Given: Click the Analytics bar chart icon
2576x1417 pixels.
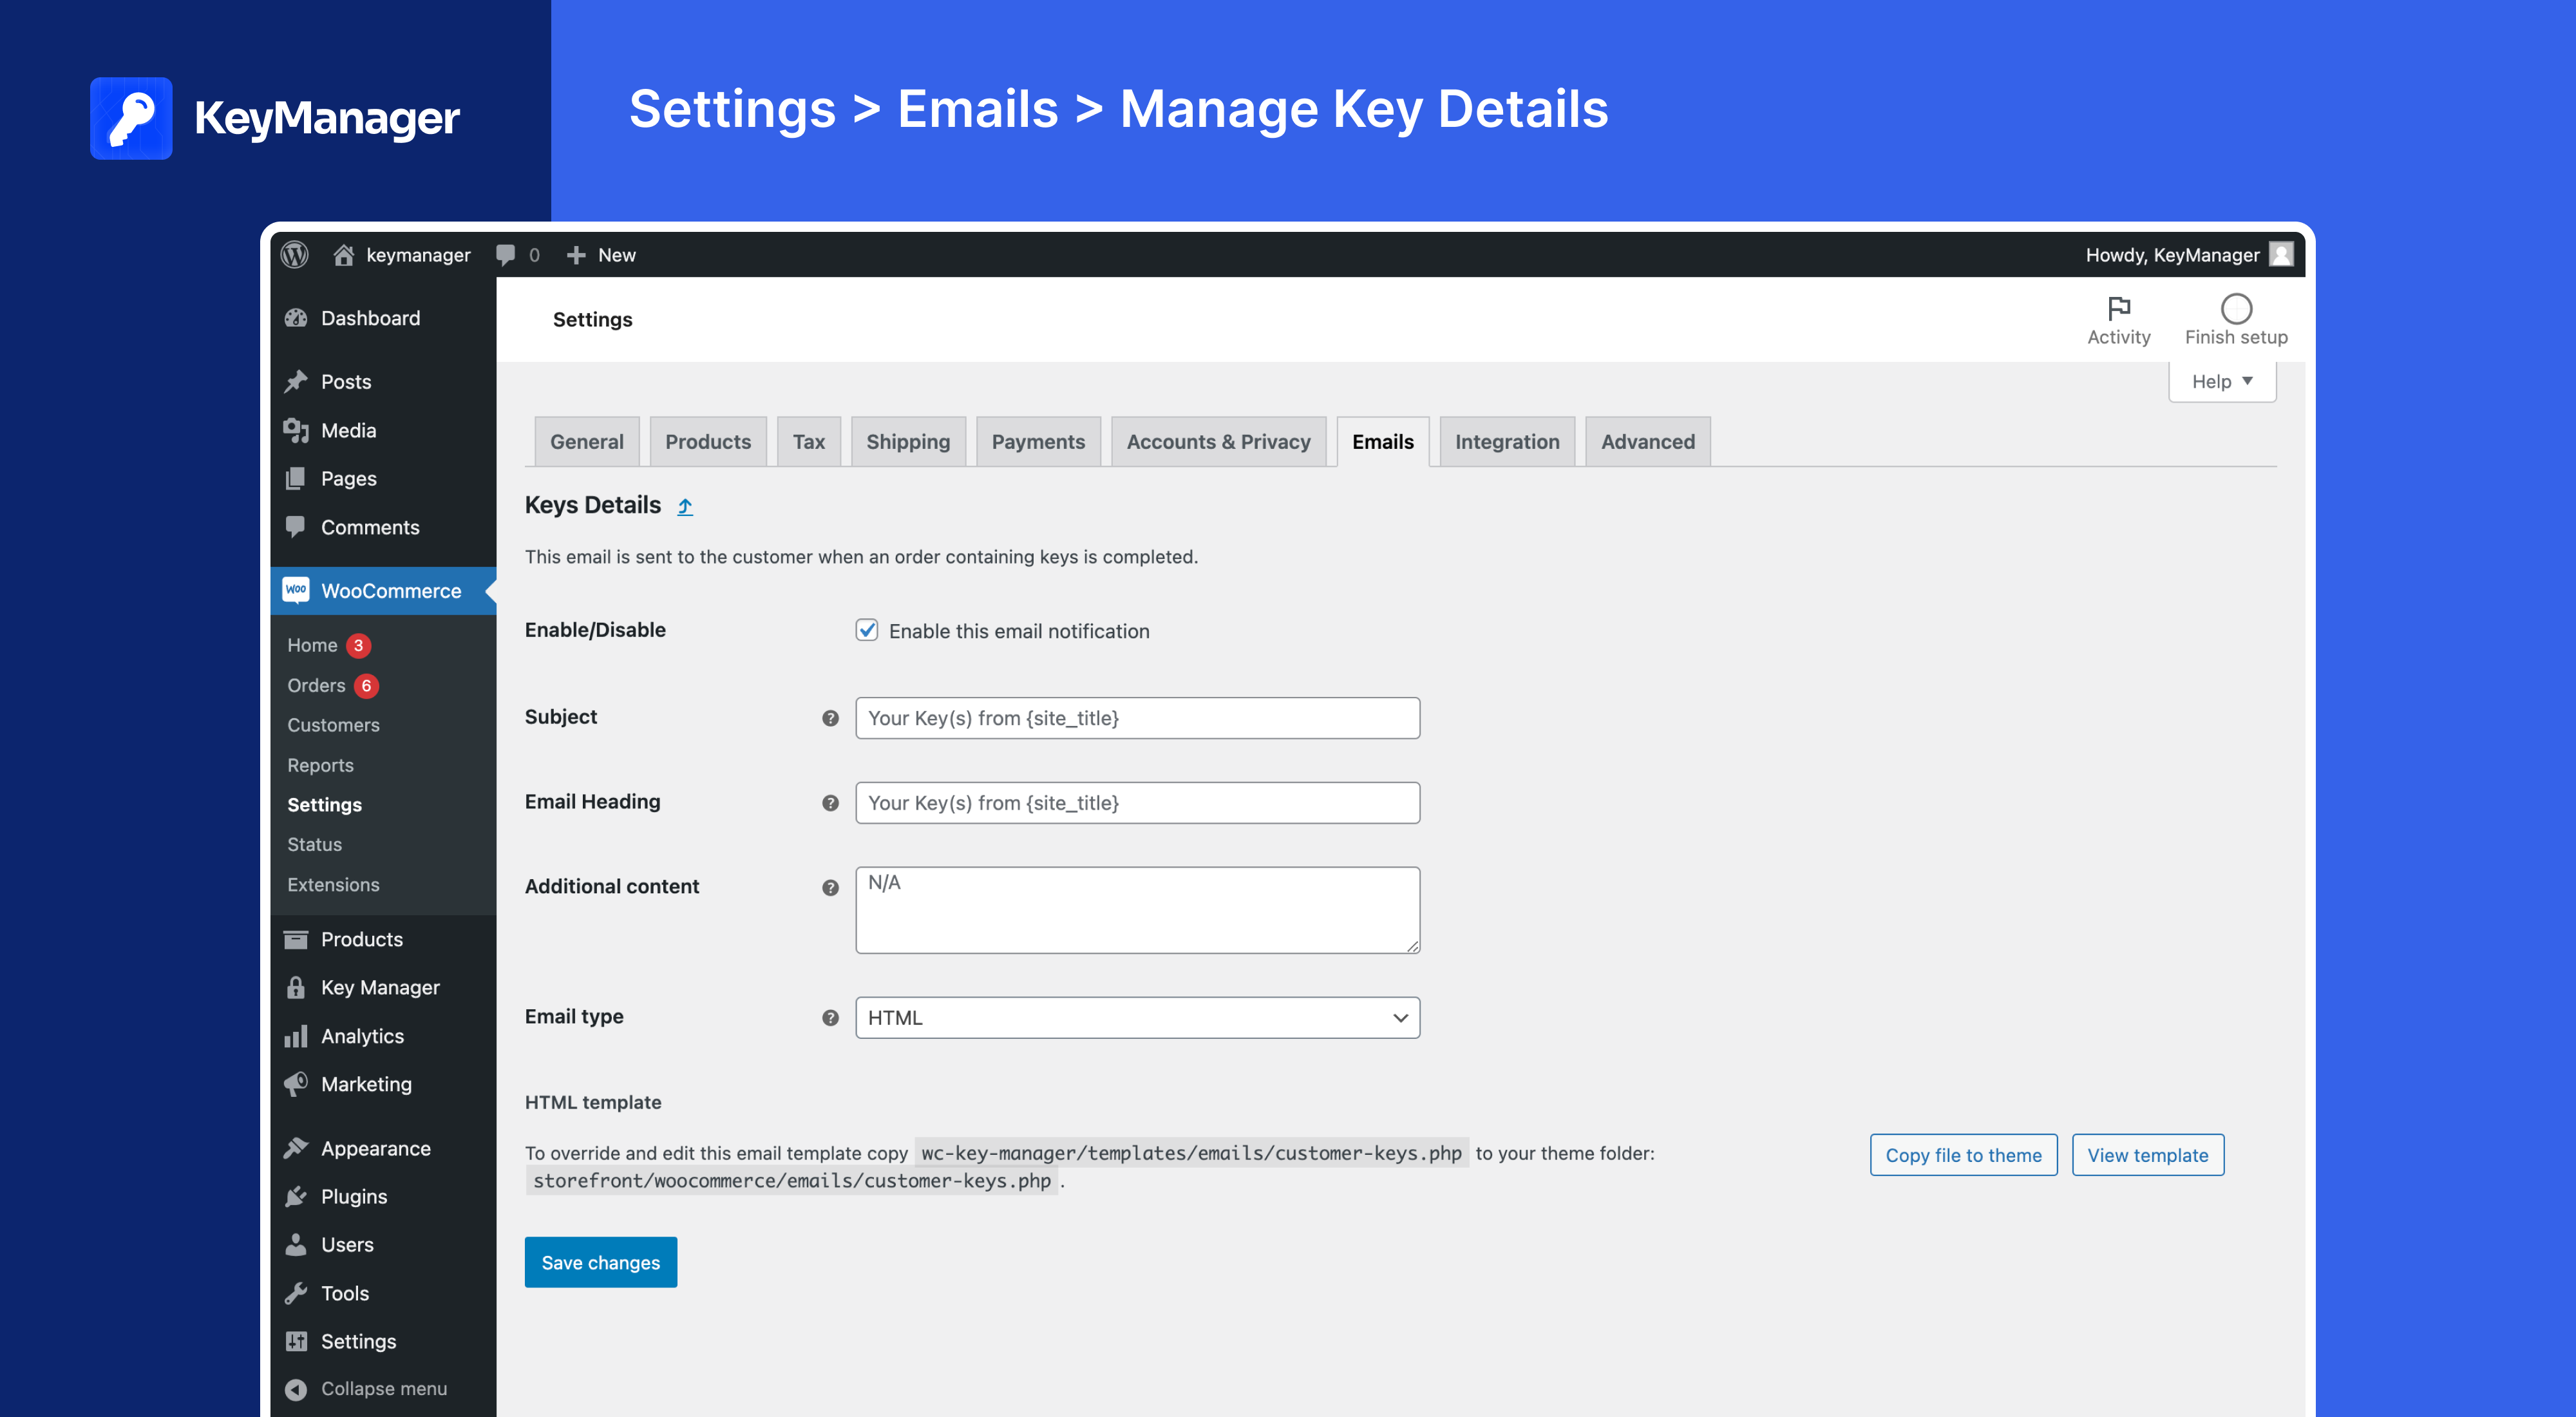Looking at the screenshot, I should [x=296, y=1036].
